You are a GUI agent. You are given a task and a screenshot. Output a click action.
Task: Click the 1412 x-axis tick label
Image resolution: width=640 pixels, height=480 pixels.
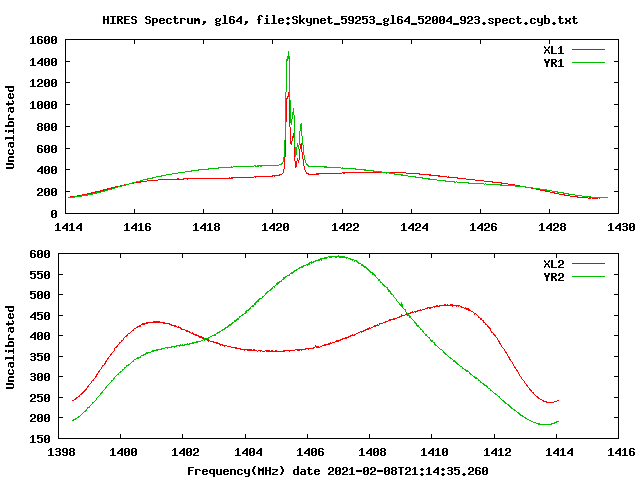[497, 452]
